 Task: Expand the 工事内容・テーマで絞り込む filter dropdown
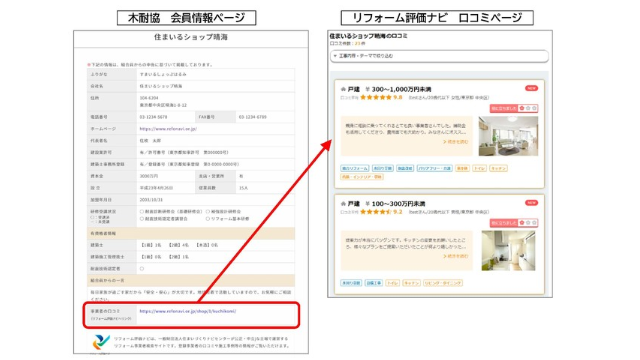[x=439, y=56]
